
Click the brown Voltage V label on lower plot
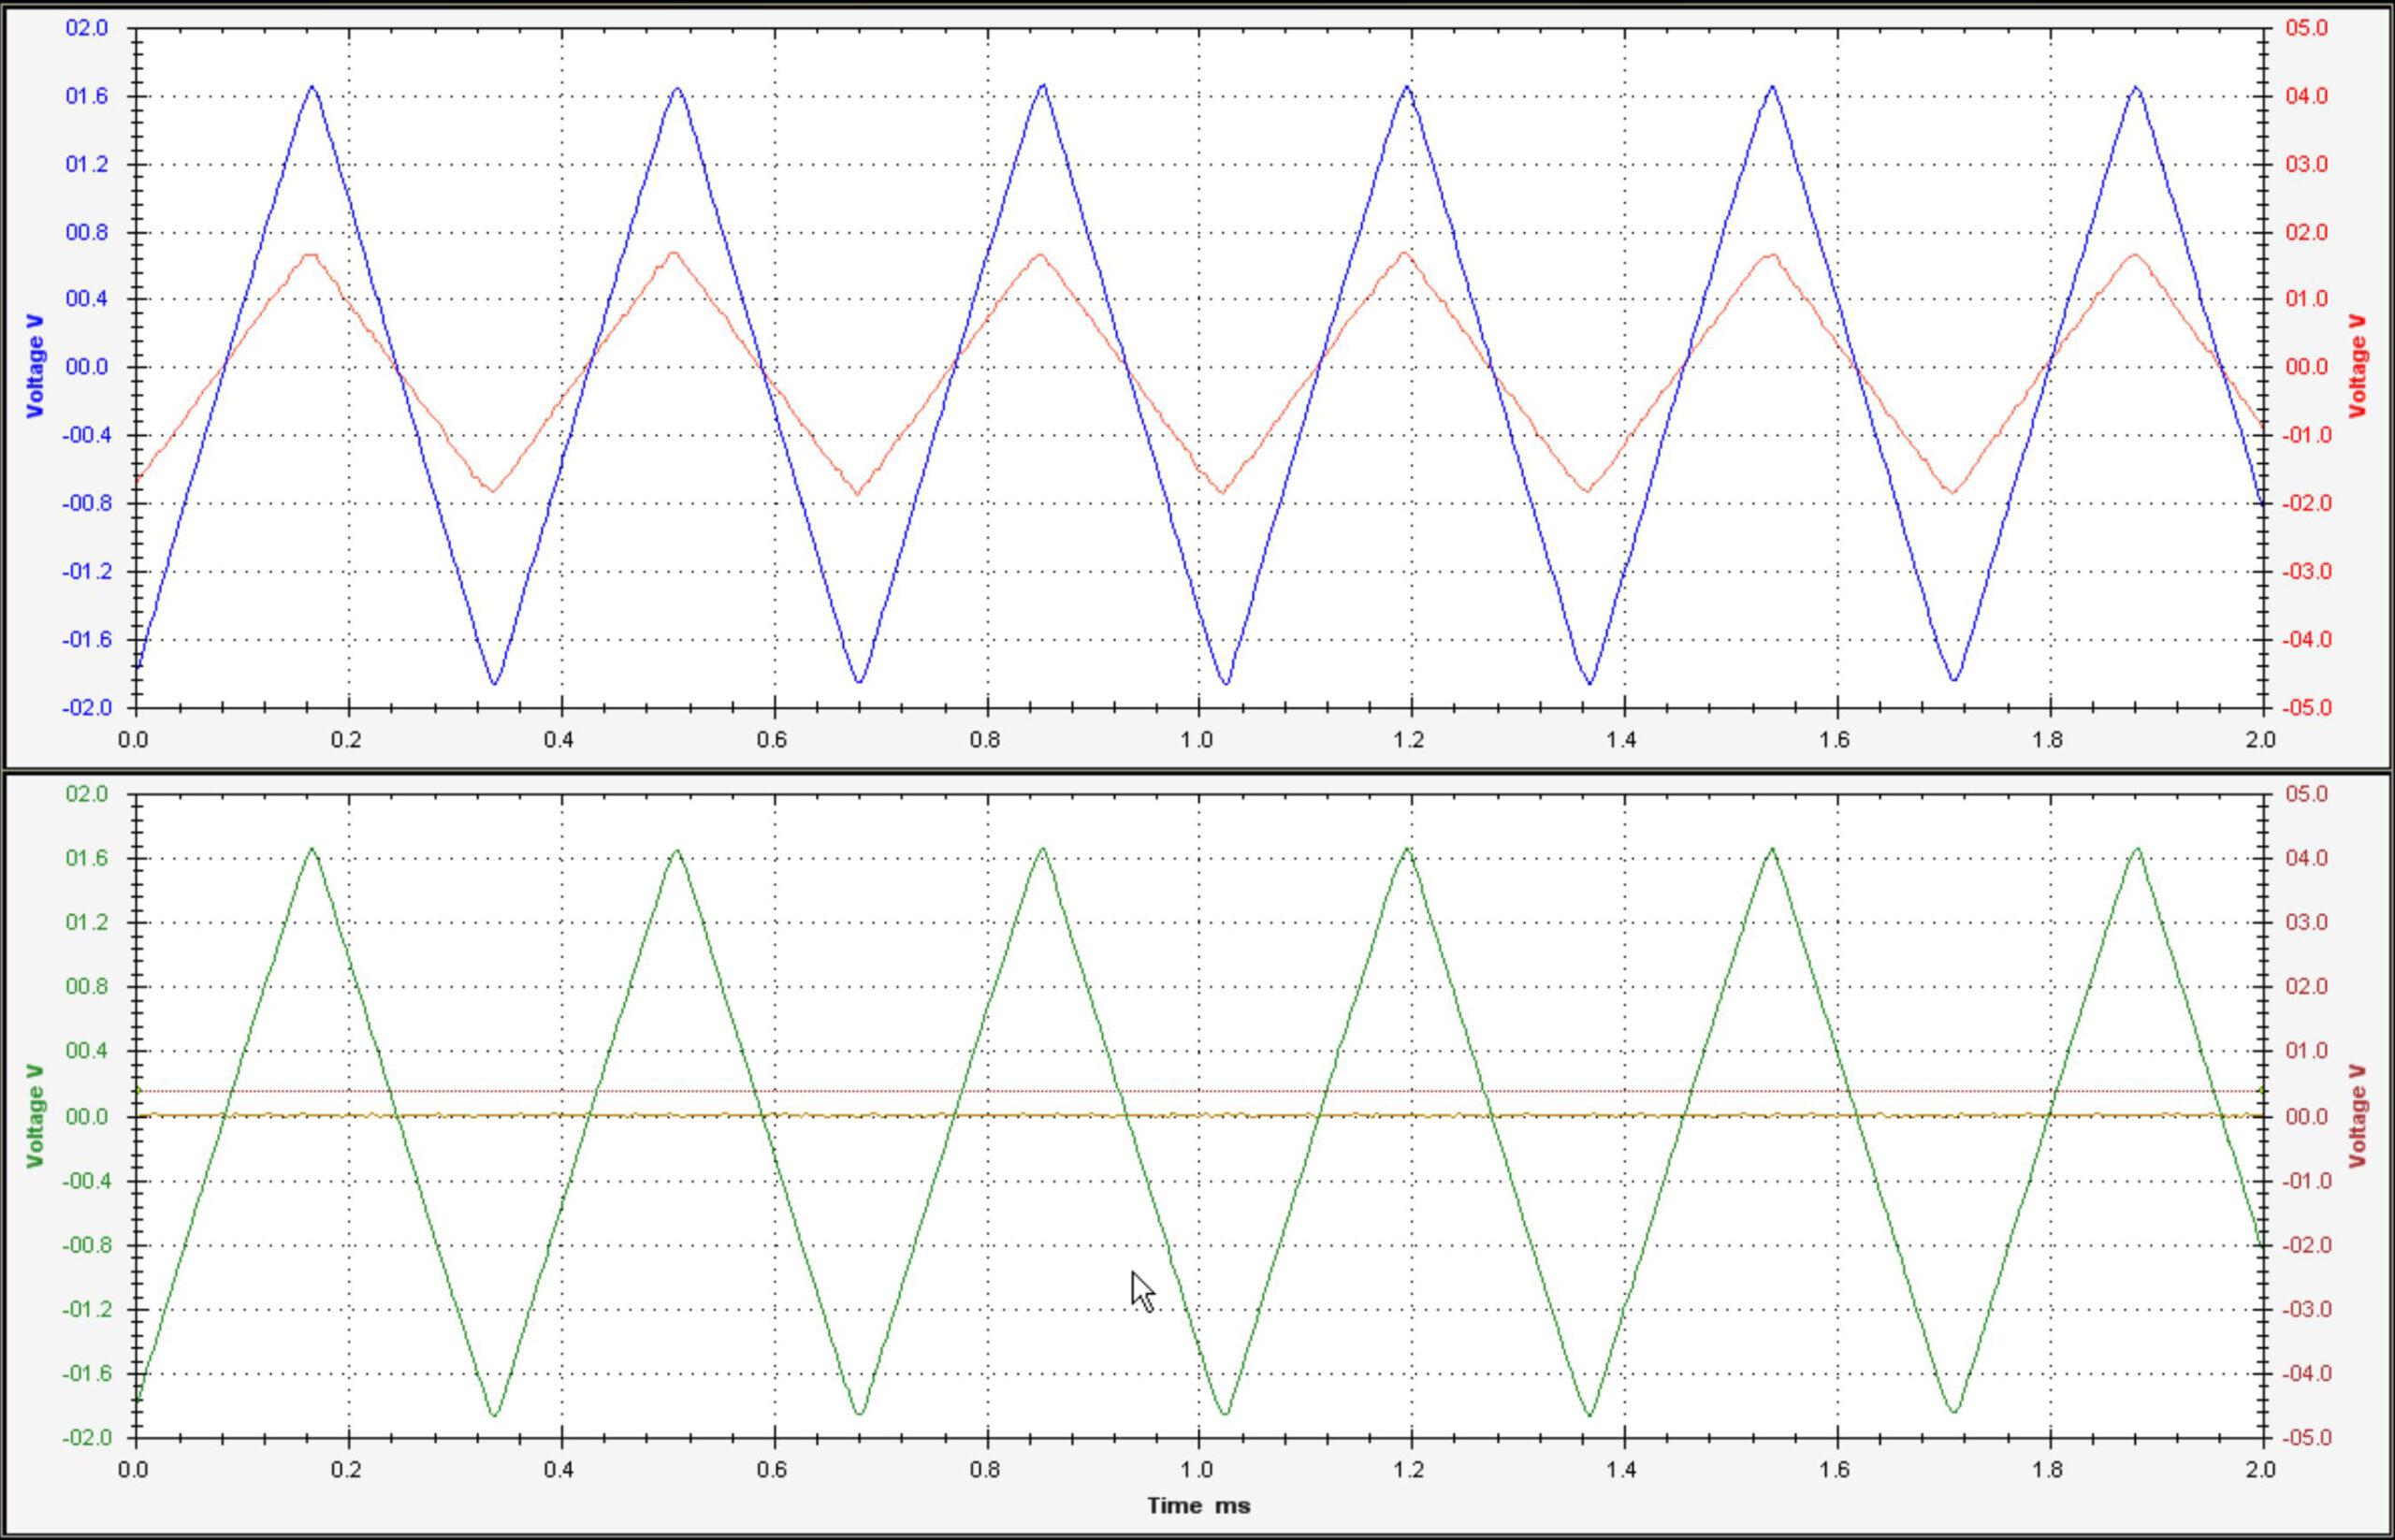(2358, 1115)
